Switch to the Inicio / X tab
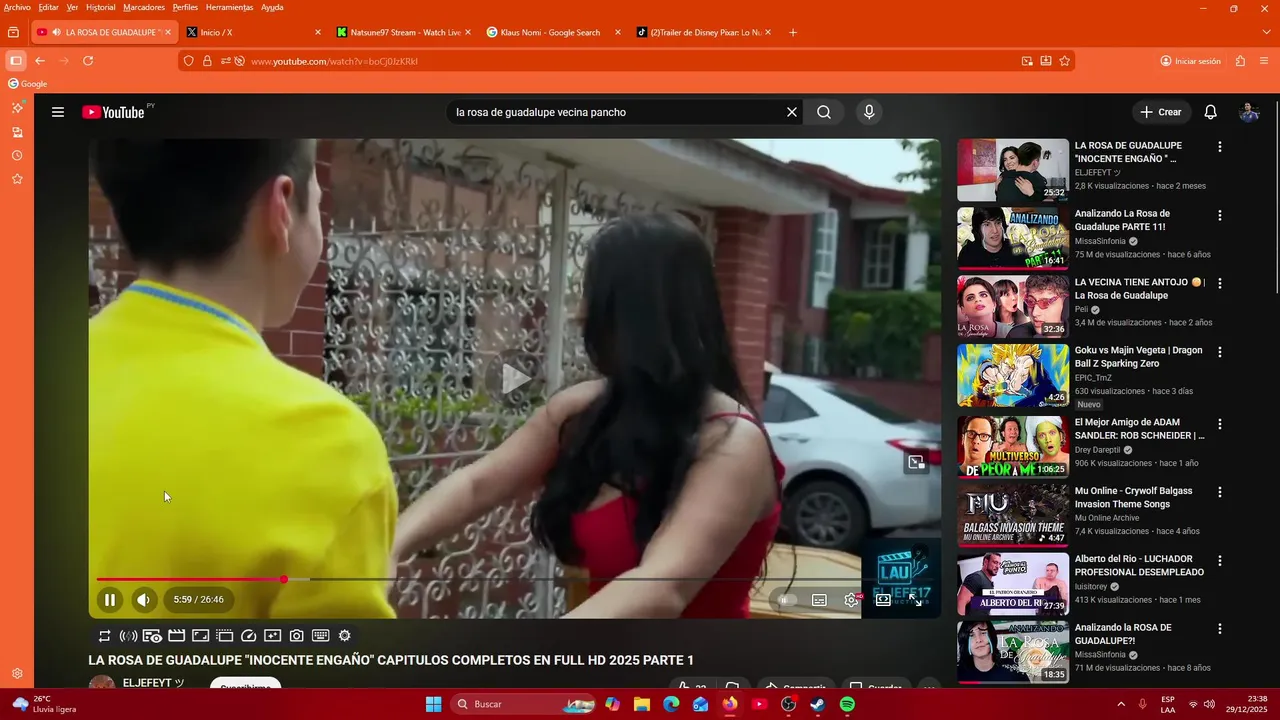Viewport: 1280px width, 720px height. tap(255, 32)
